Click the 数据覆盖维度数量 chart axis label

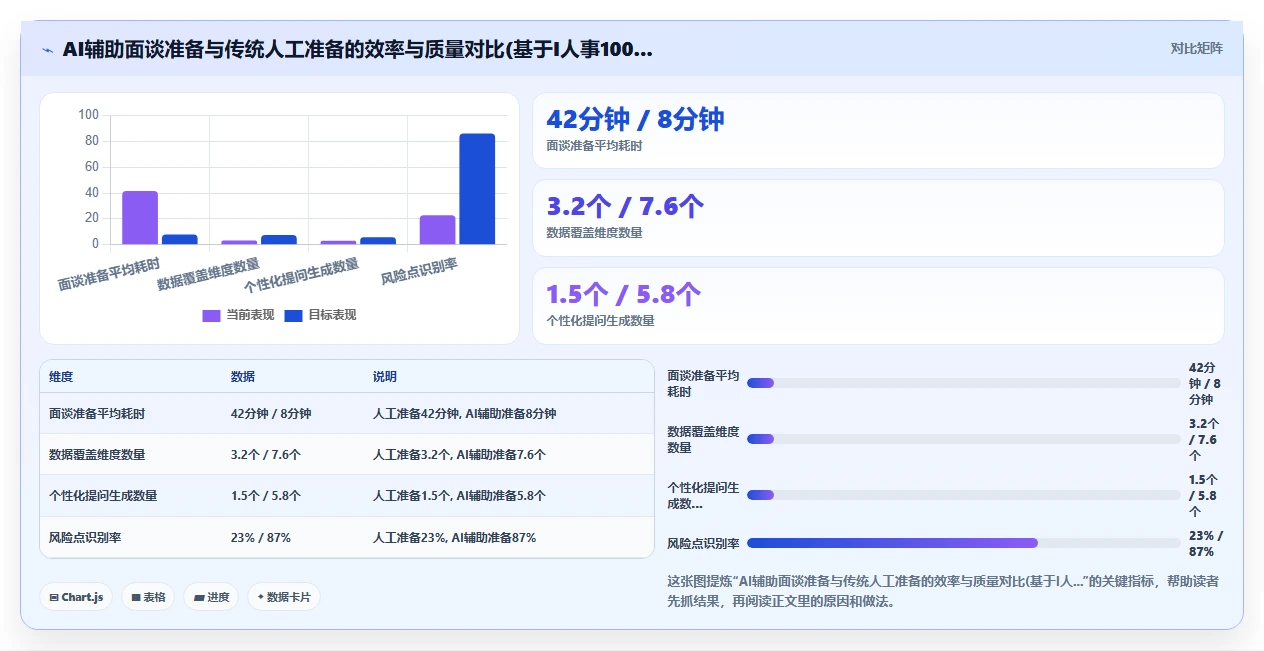coord(208,274)
